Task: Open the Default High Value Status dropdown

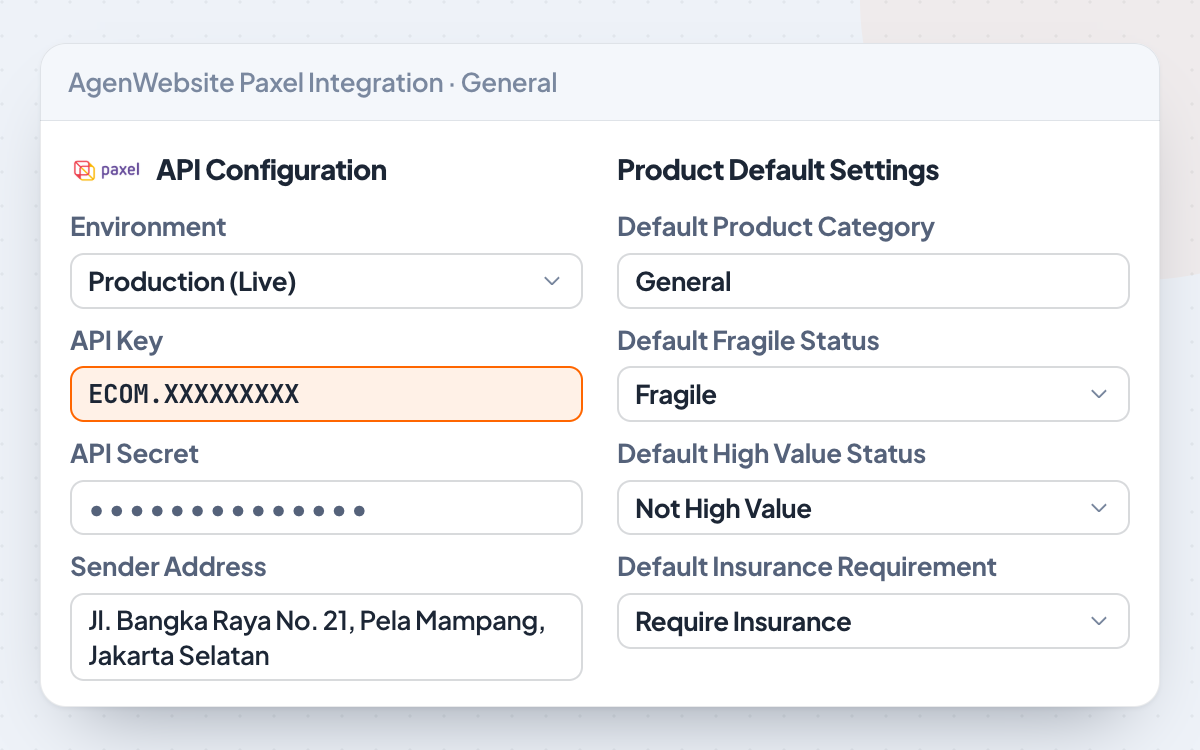Action: pyautogui.click(x=873, y=508)
